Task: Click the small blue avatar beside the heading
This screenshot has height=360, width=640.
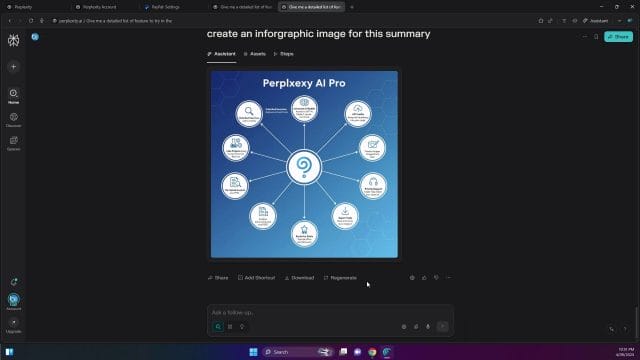Action: pos(35,37)
